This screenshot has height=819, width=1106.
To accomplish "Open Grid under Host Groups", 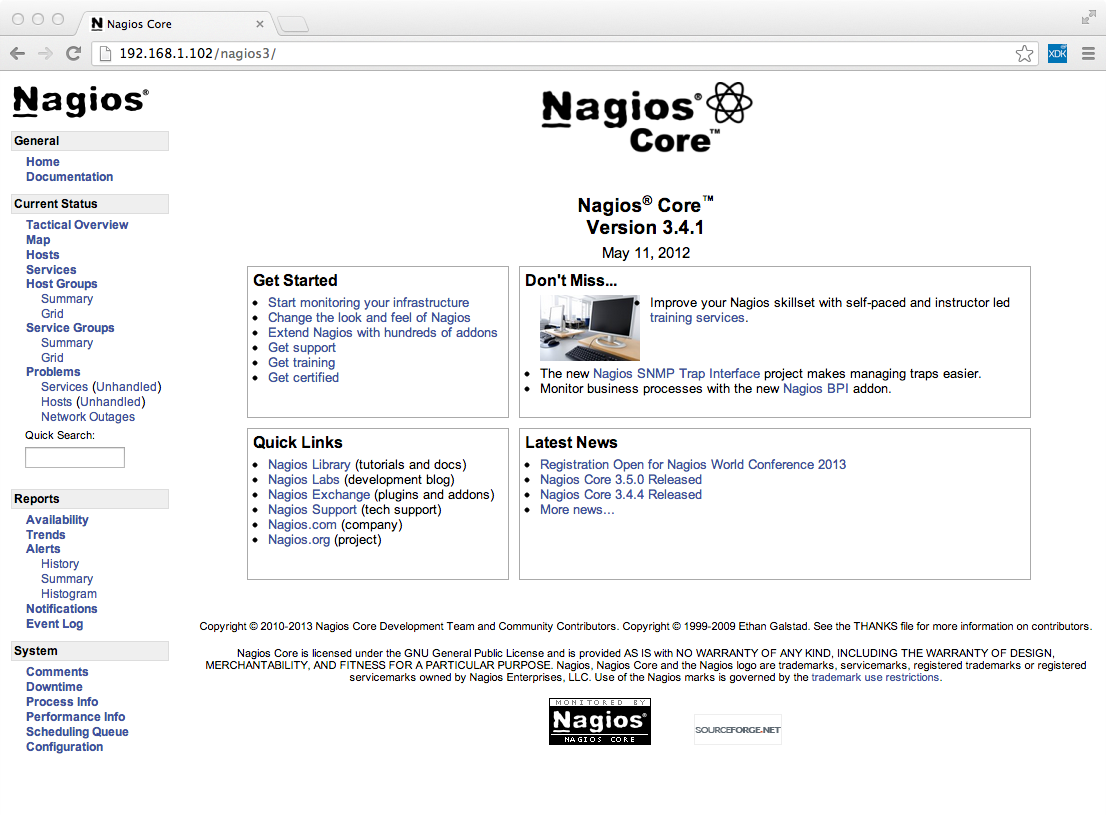I will tap(52, 313).
